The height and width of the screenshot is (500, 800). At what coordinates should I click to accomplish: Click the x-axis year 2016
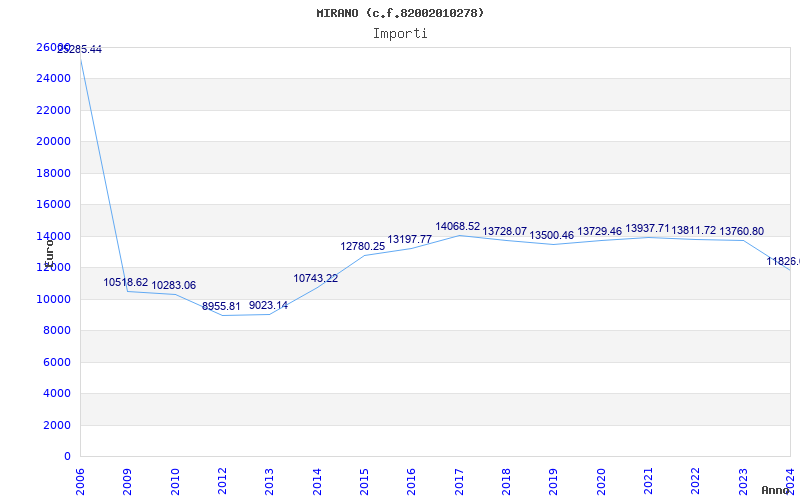411,482
